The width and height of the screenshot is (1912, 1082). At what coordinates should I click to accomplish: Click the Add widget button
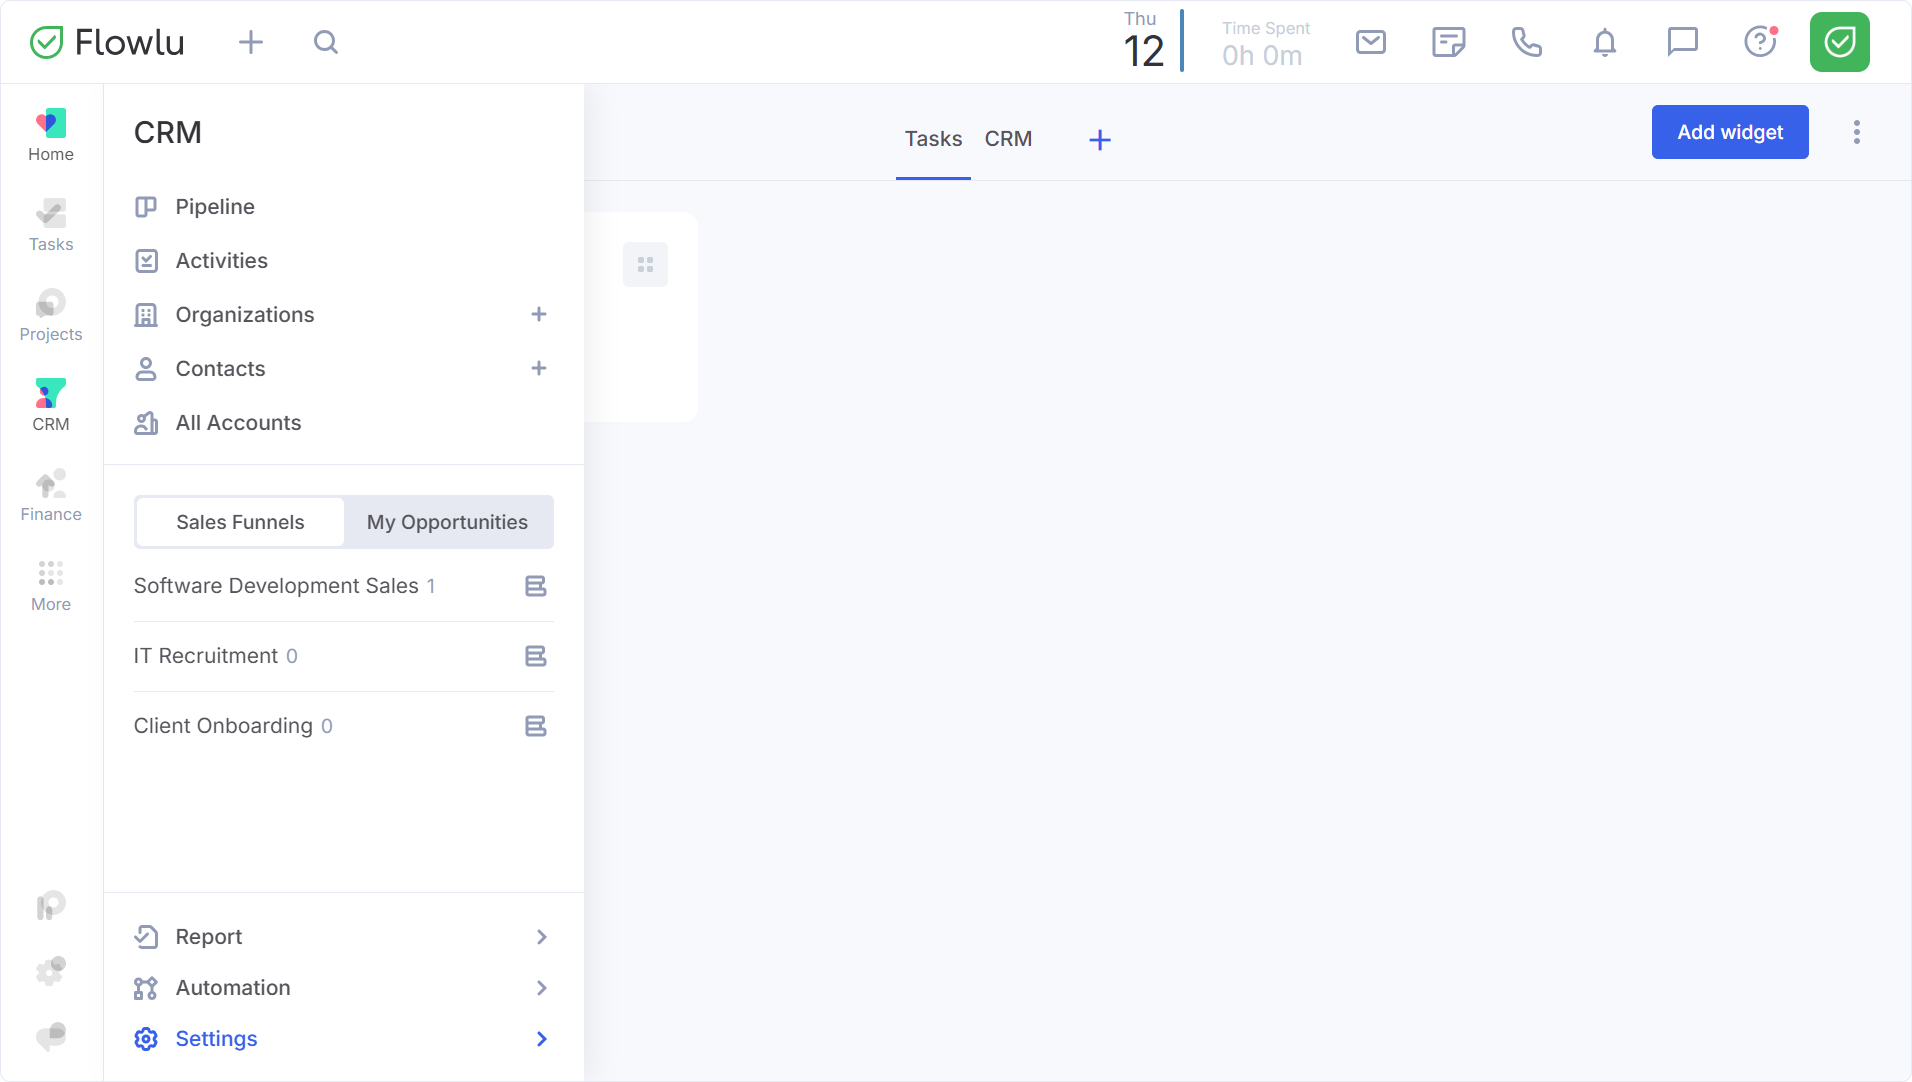[1730, 132]
